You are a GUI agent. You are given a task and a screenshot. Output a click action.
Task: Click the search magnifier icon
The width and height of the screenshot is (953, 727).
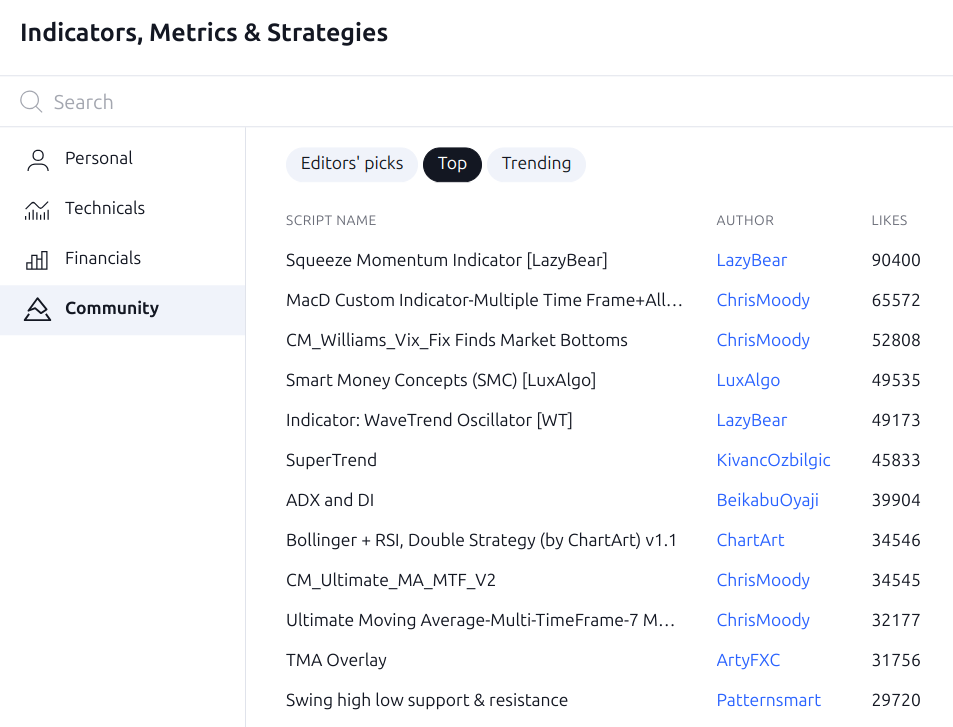click(30, 101)
